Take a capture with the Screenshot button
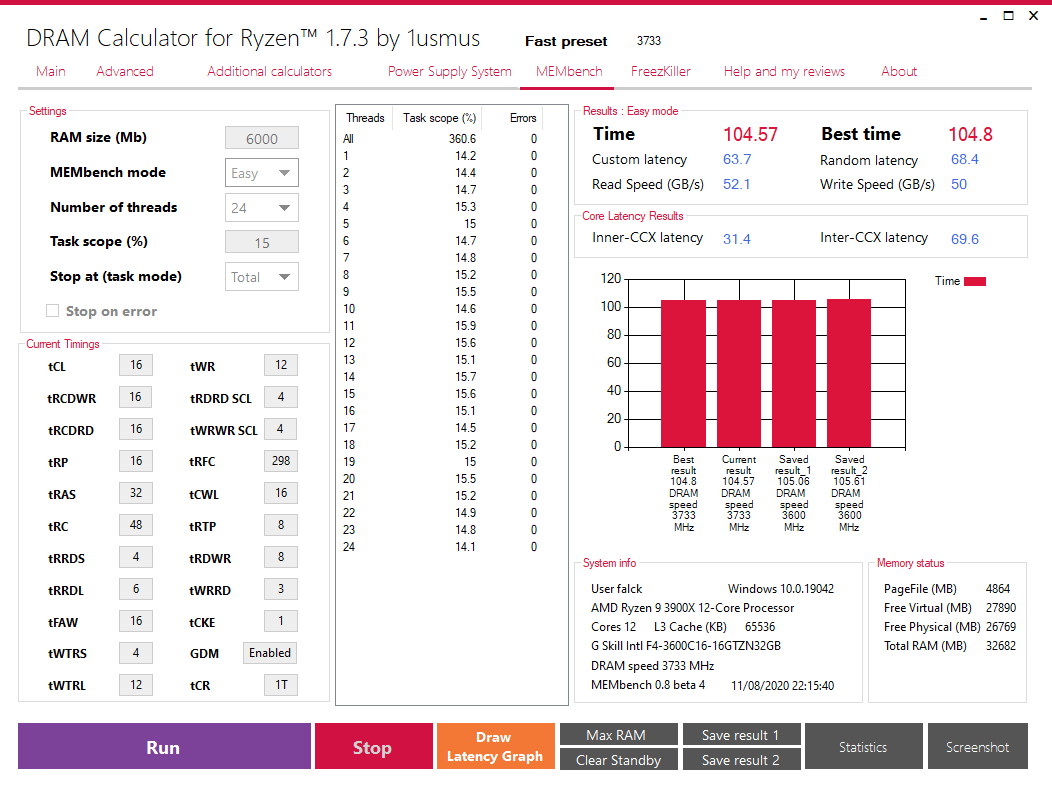 point(978,746)
